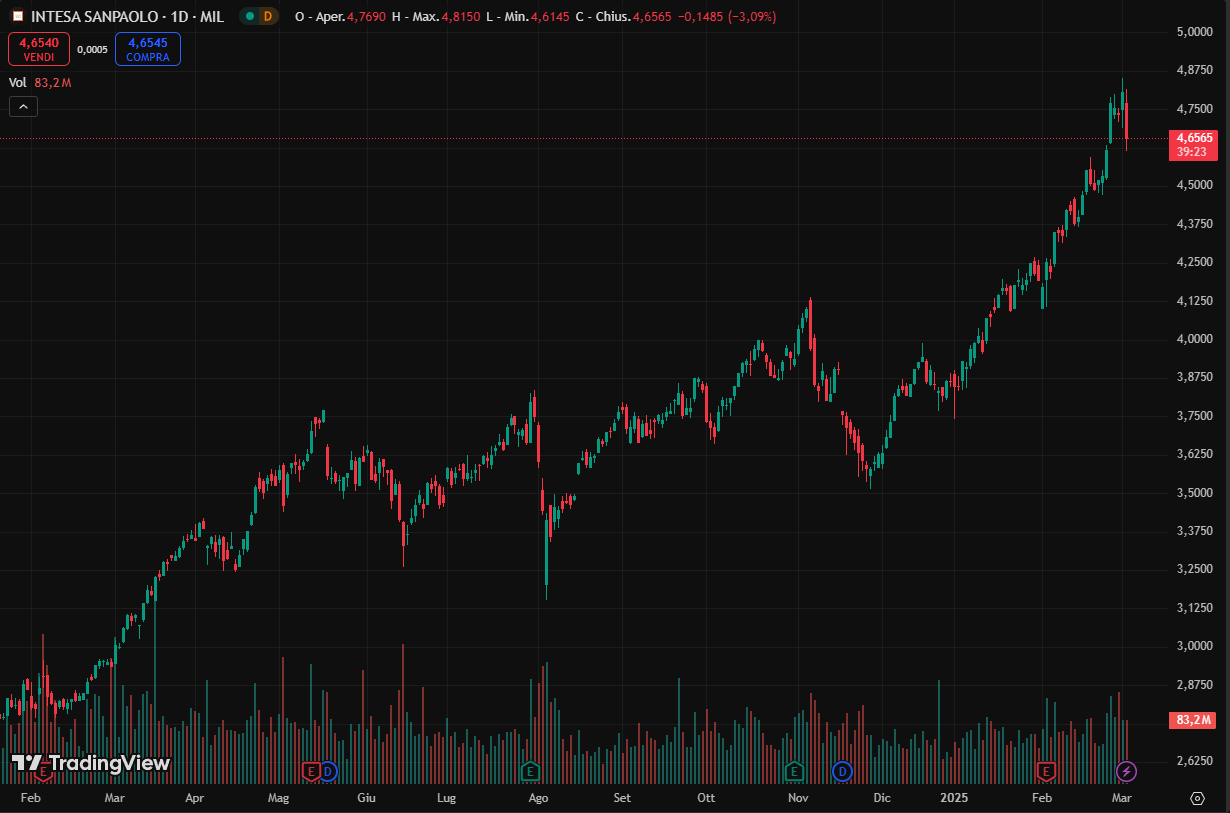The image size is (1230, 813).
Task: Select the Vol indicator label
Action: pyautogui.click(x=17, y=83)
